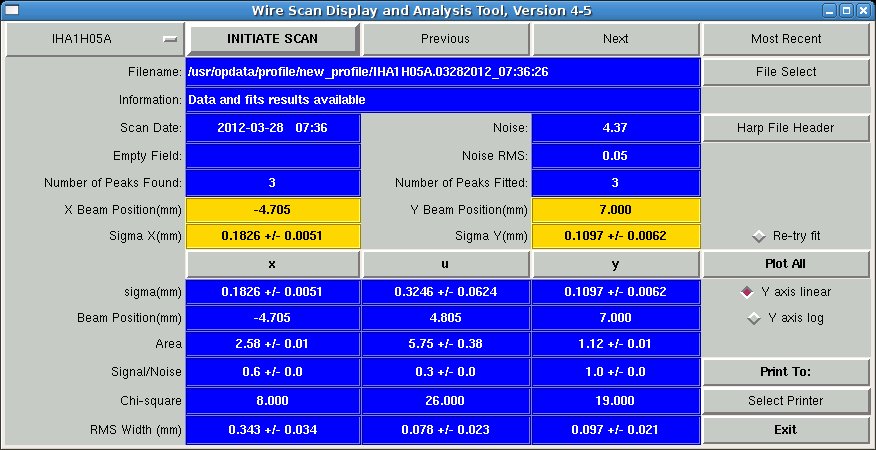
Task: Plot the u wire profile
Action: pyautogui.click(x=445, y=264)
